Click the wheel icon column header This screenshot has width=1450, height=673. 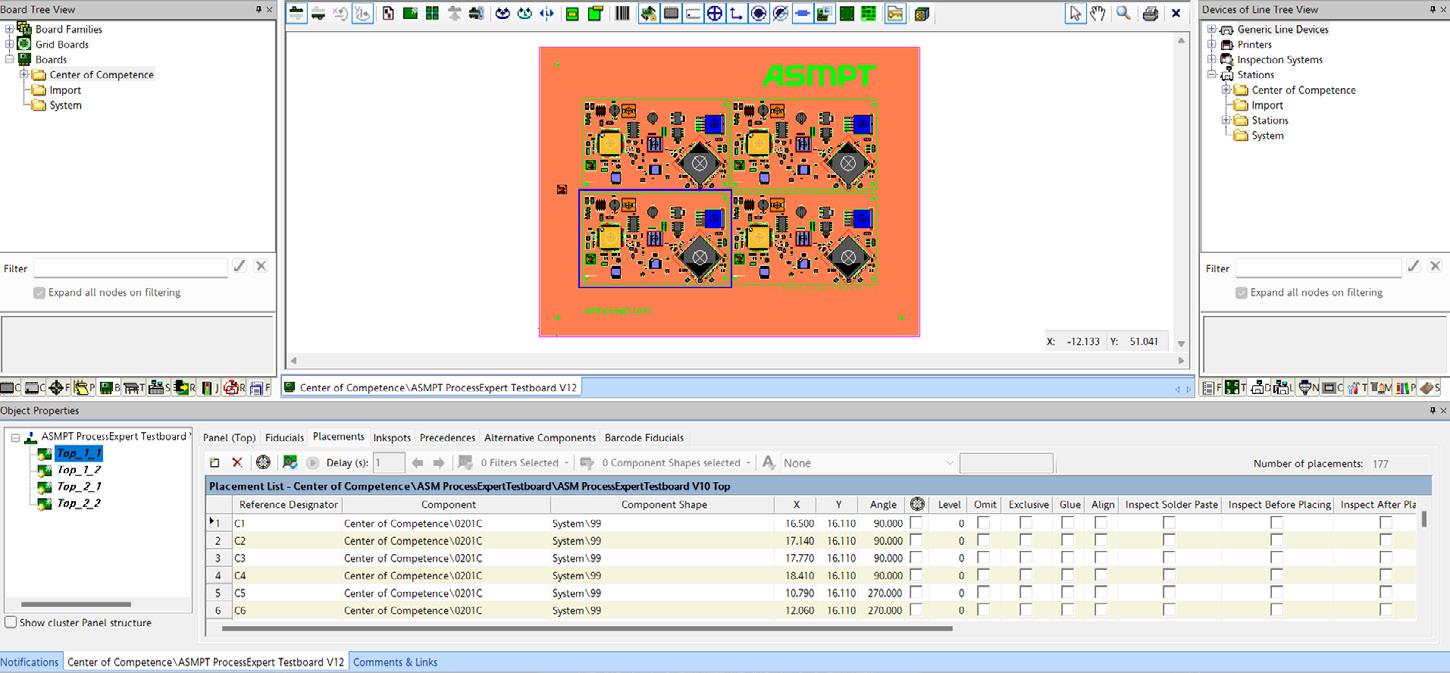[917, 504]
